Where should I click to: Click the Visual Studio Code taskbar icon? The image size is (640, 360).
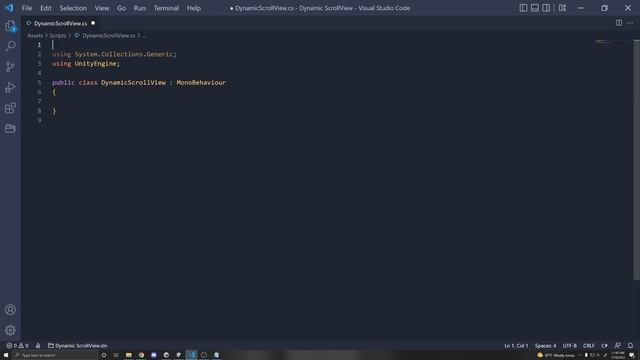pyautogui.click(x=191, y=355)
